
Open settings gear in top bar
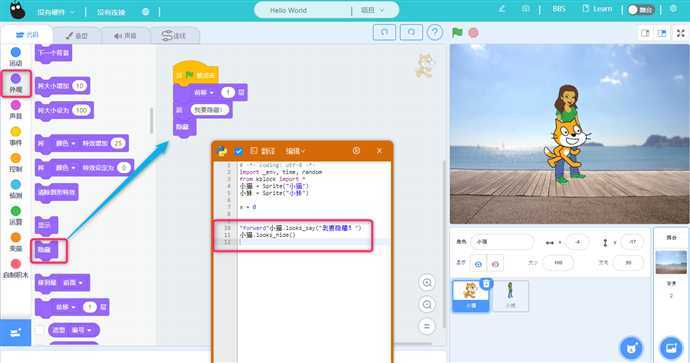click(x=673, y=9)
